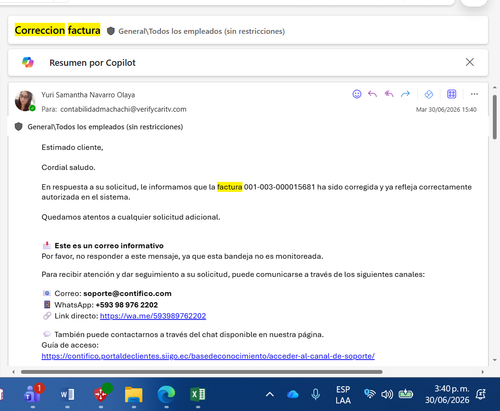500x411 pixels.
Task: Click sender profile photo of Yuri Samantha
Action: (x=25, y=101)
